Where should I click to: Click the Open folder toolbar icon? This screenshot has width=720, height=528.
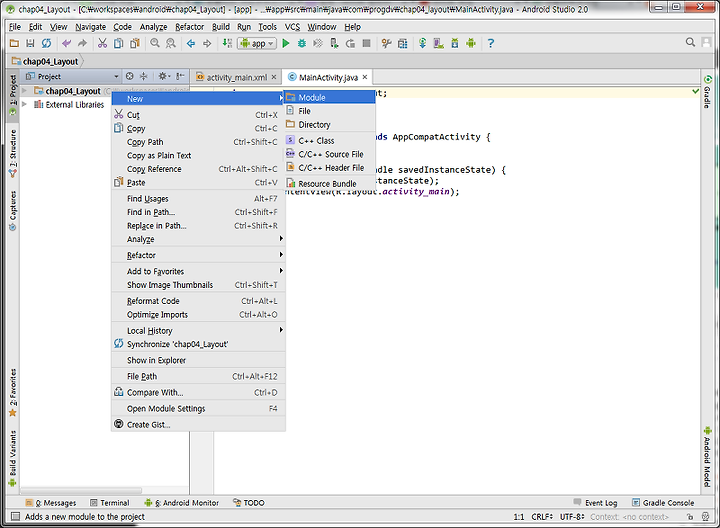[x=14, y=43]
